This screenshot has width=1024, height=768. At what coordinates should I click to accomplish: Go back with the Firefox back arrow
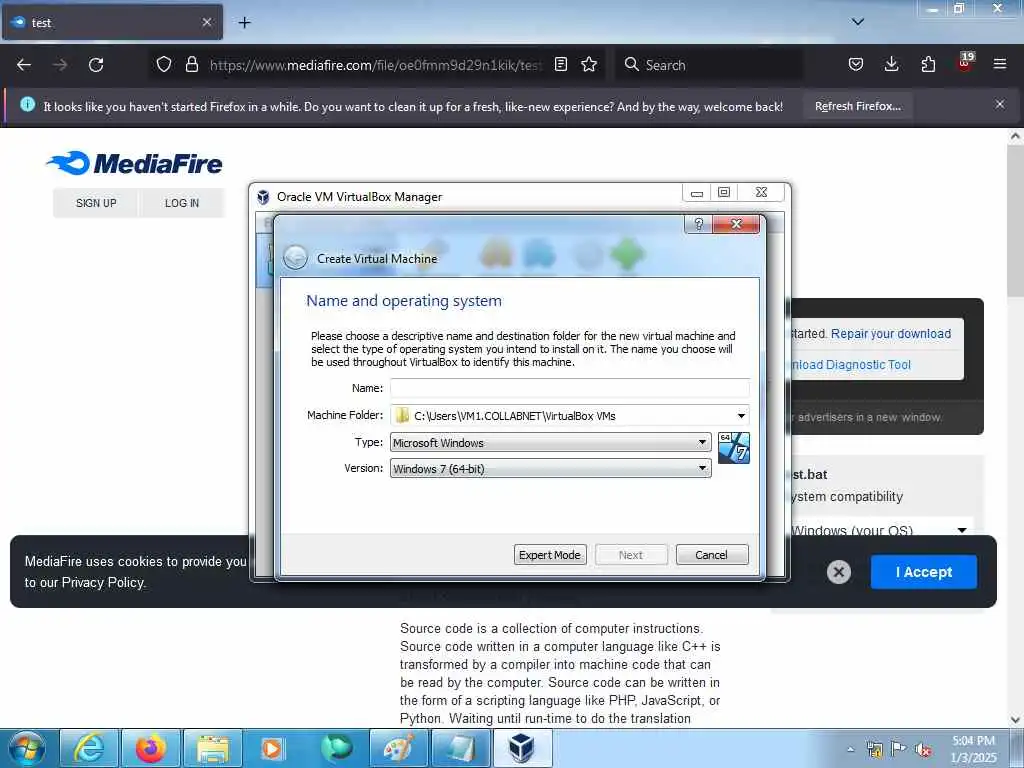(24, 65)
